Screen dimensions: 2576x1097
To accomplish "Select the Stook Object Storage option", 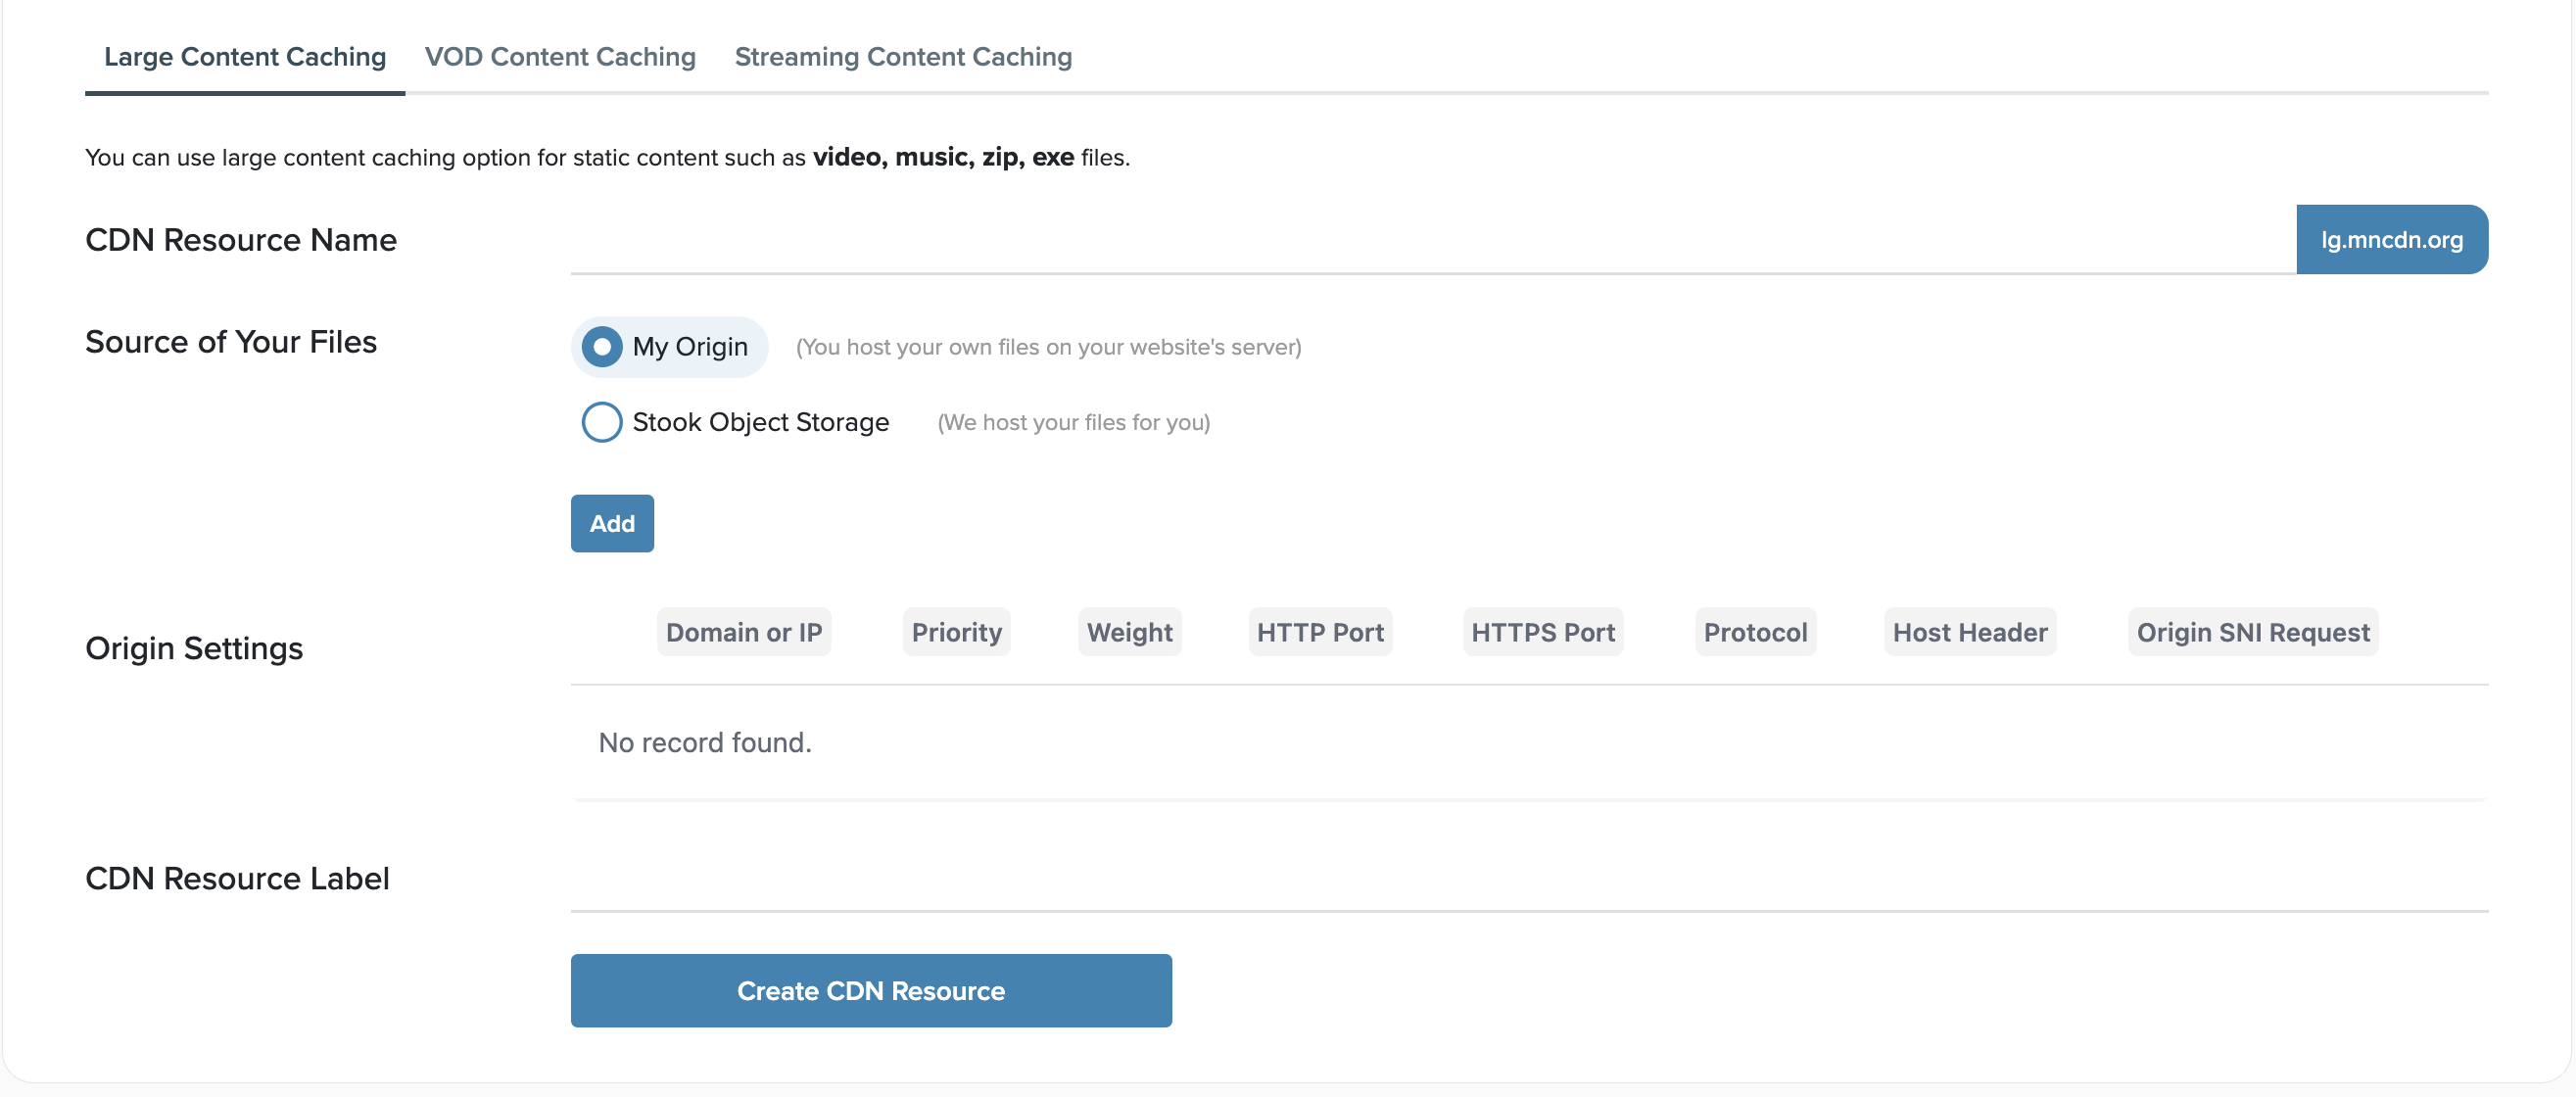I will [x=602, y=422].
